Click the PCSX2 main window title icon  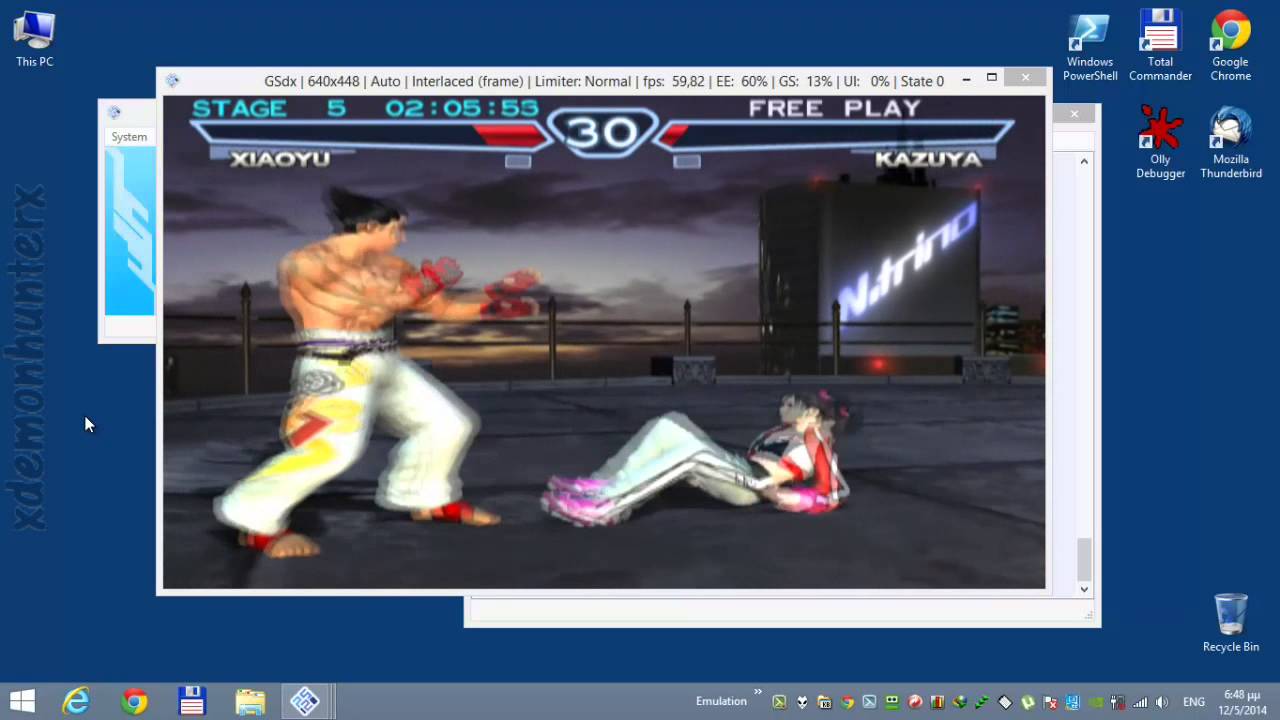(113, 113)
